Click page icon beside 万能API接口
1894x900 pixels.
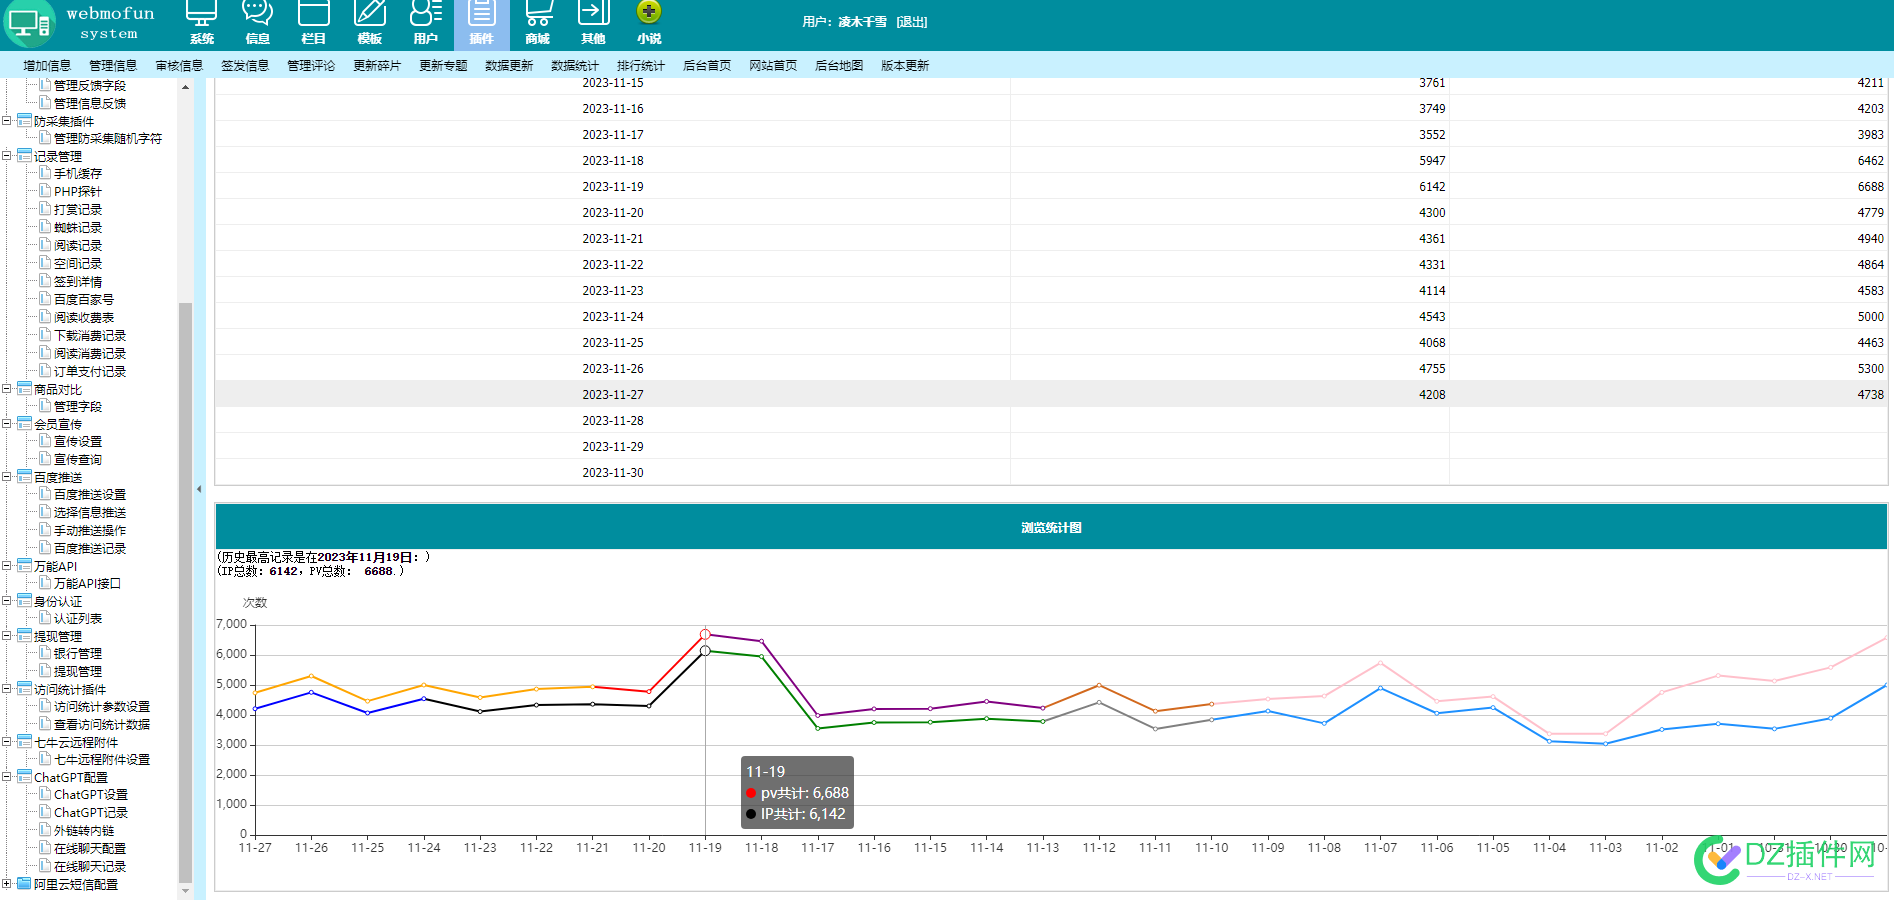click(45, 582)
